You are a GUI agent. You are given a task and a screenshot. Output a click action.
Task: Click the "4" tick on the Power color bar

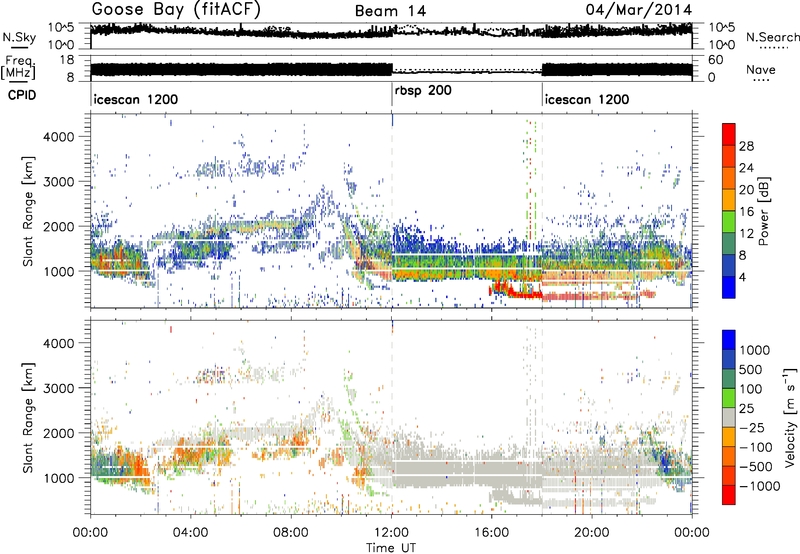point(743,277)
